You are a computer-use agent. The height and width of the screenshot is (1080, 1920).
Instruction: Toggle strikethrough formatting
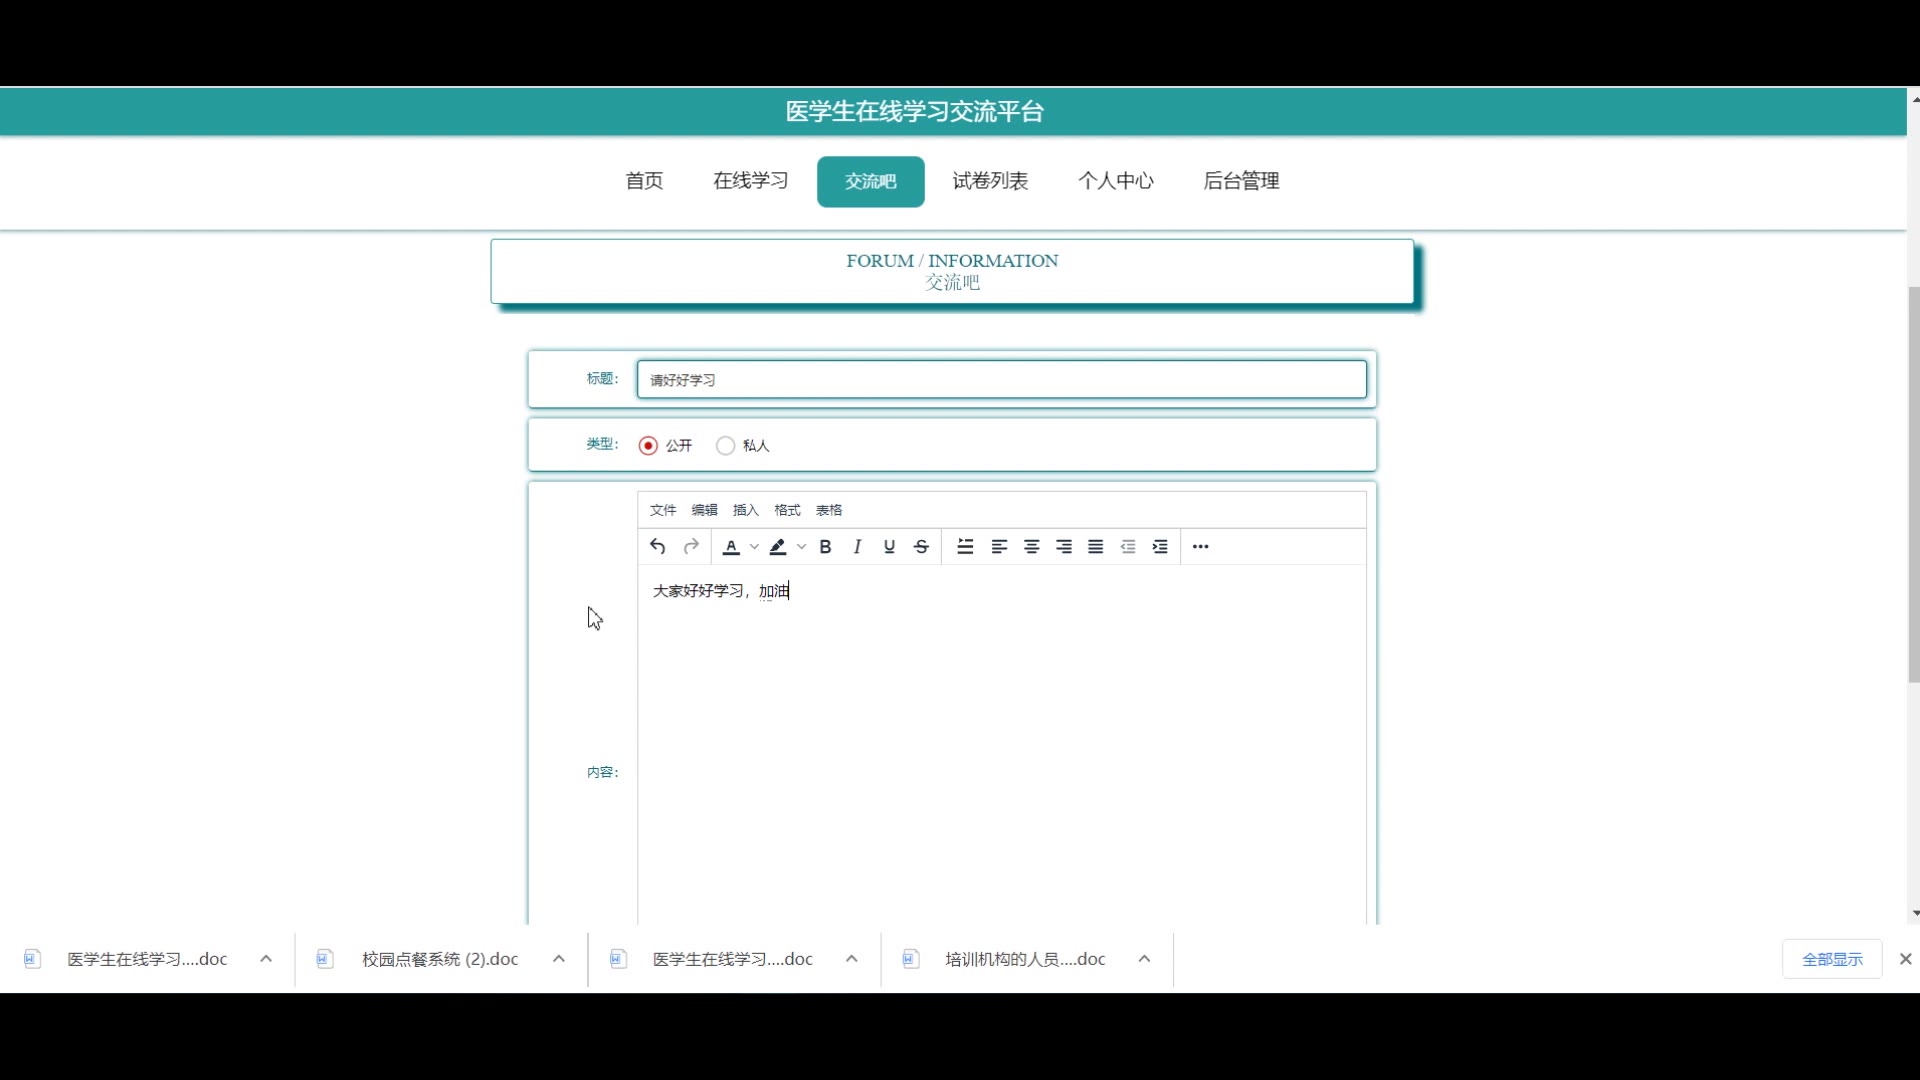(922, 546)
